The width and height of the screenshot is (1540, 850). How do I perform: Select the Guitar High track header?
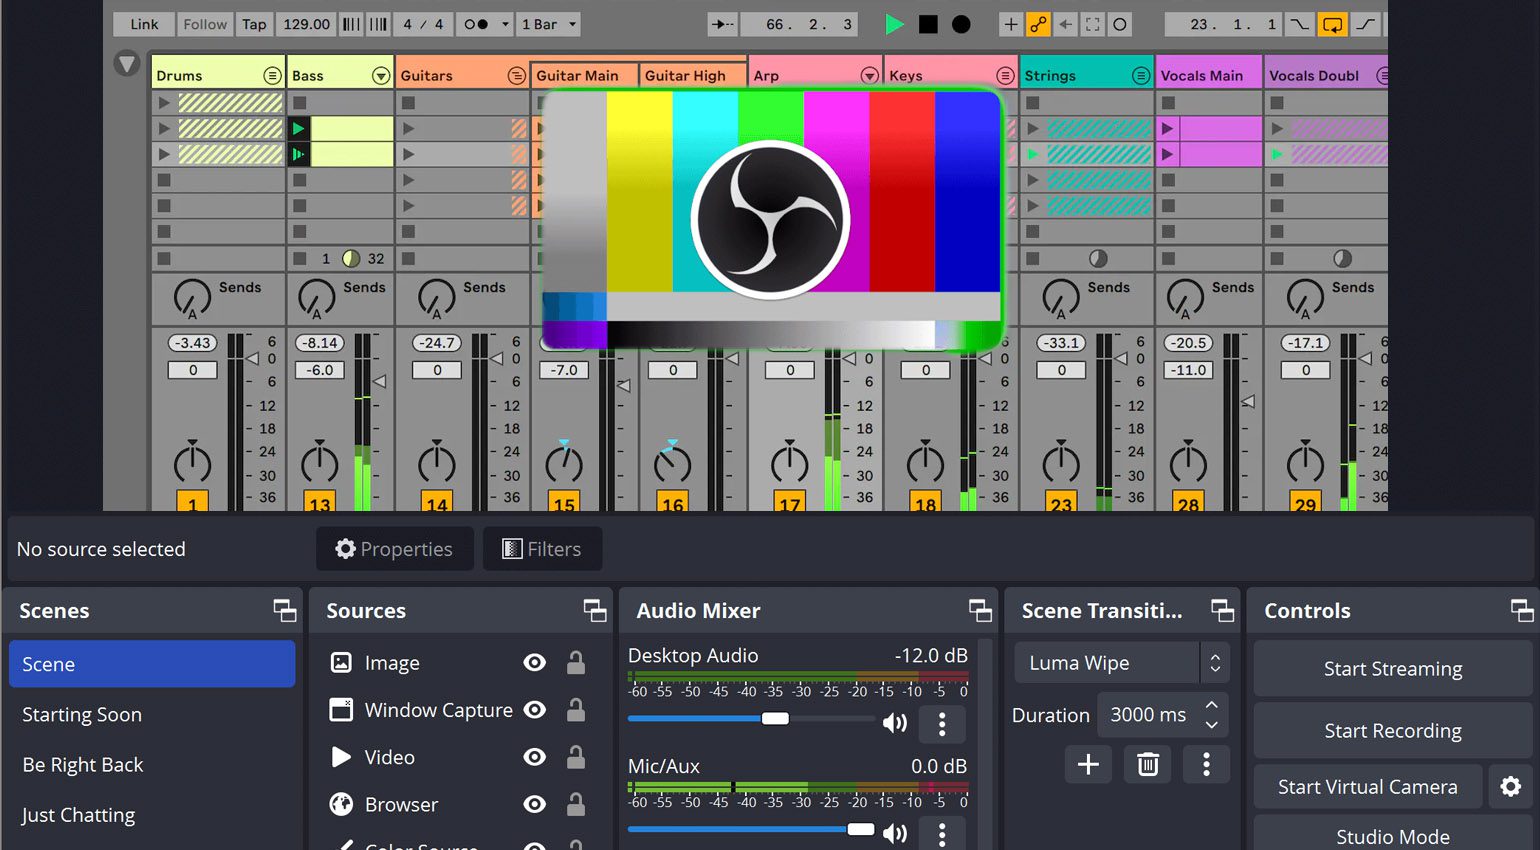point(693,75)
